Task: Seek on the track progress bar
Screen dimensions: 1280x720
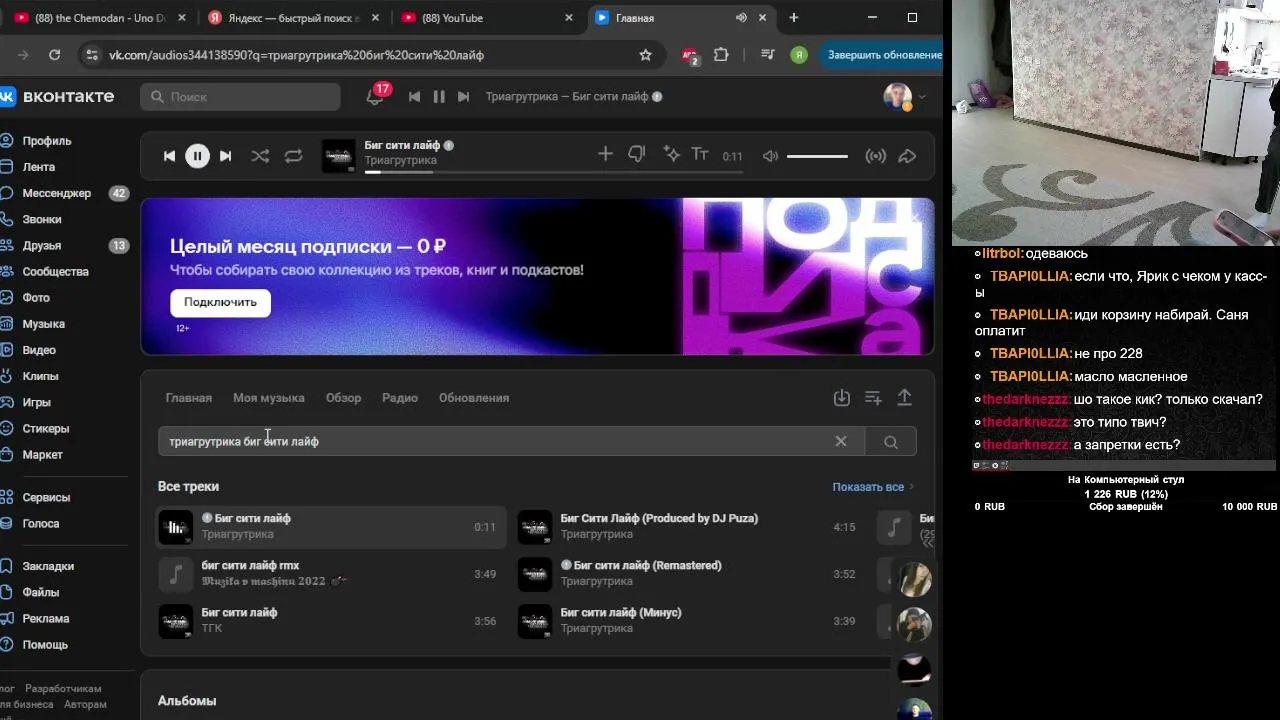Action: click(554, 172)
